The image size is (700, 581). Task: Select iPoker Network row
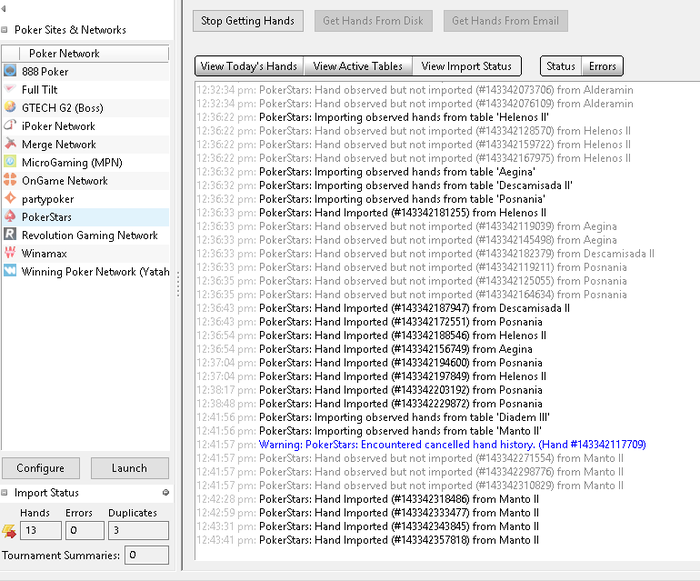tap(86, 126)
